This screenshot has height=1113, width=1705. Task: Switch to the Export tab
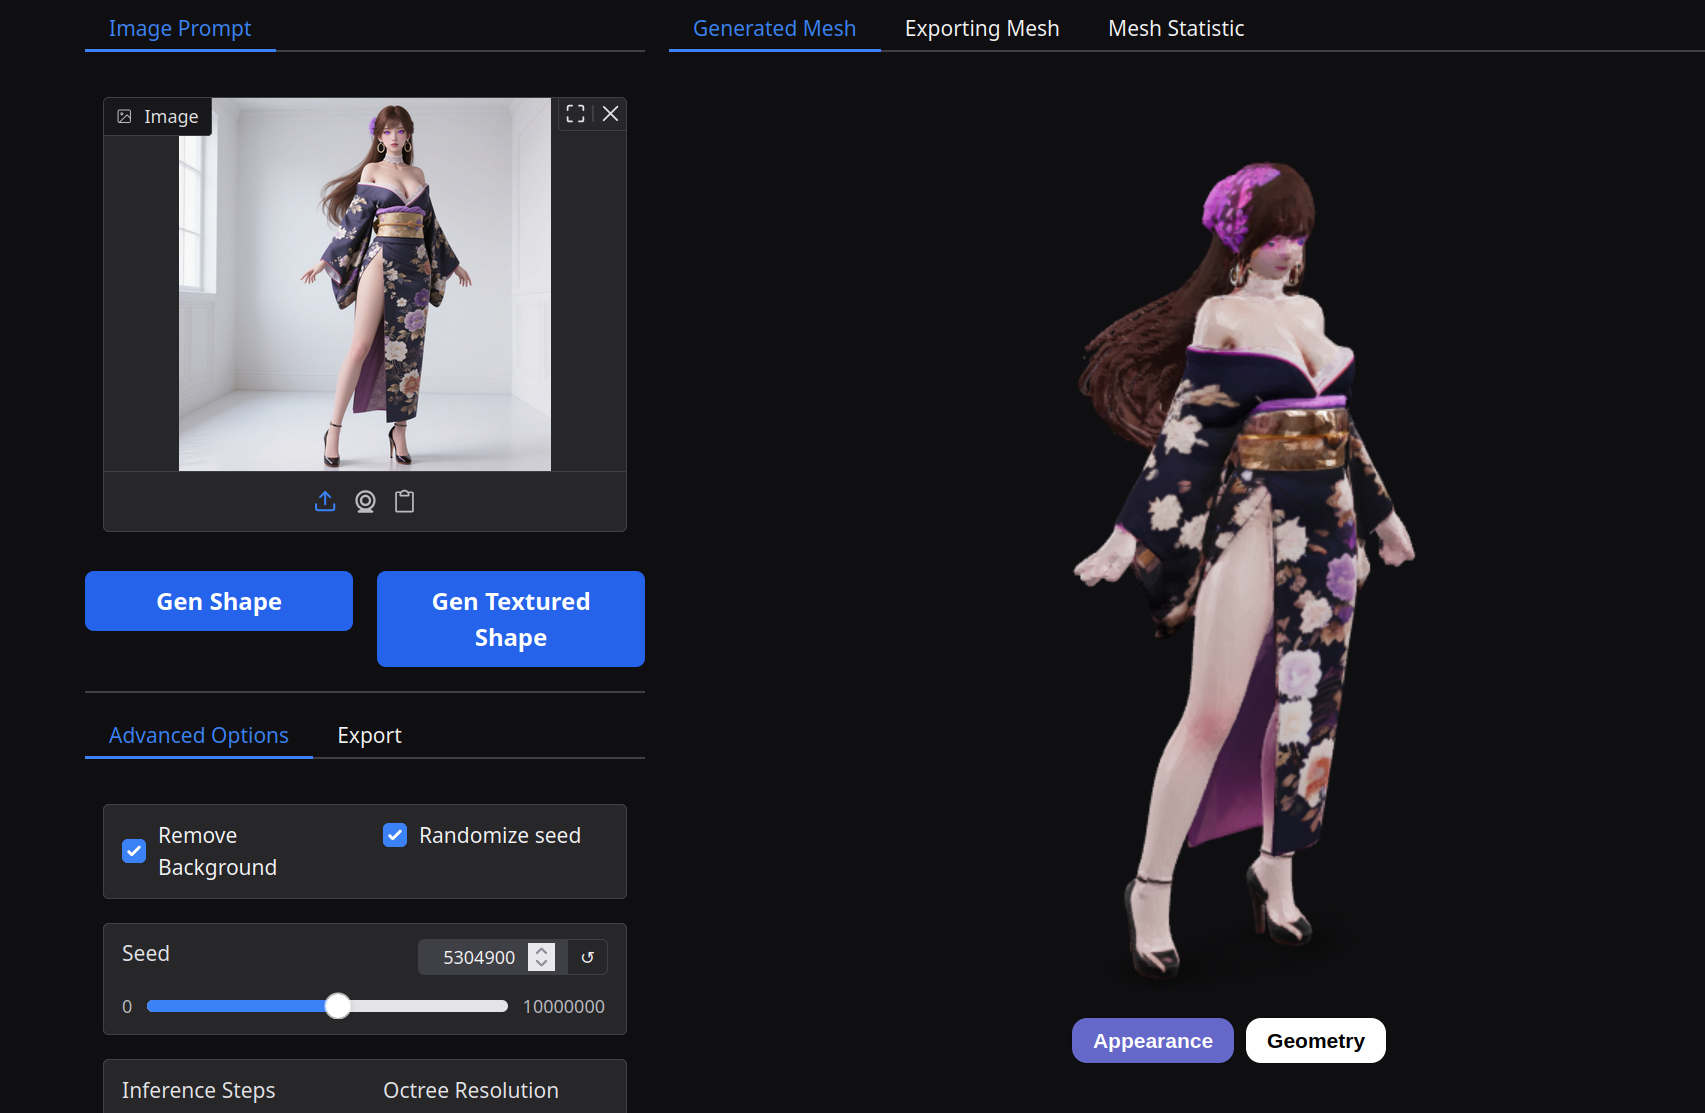369,735
